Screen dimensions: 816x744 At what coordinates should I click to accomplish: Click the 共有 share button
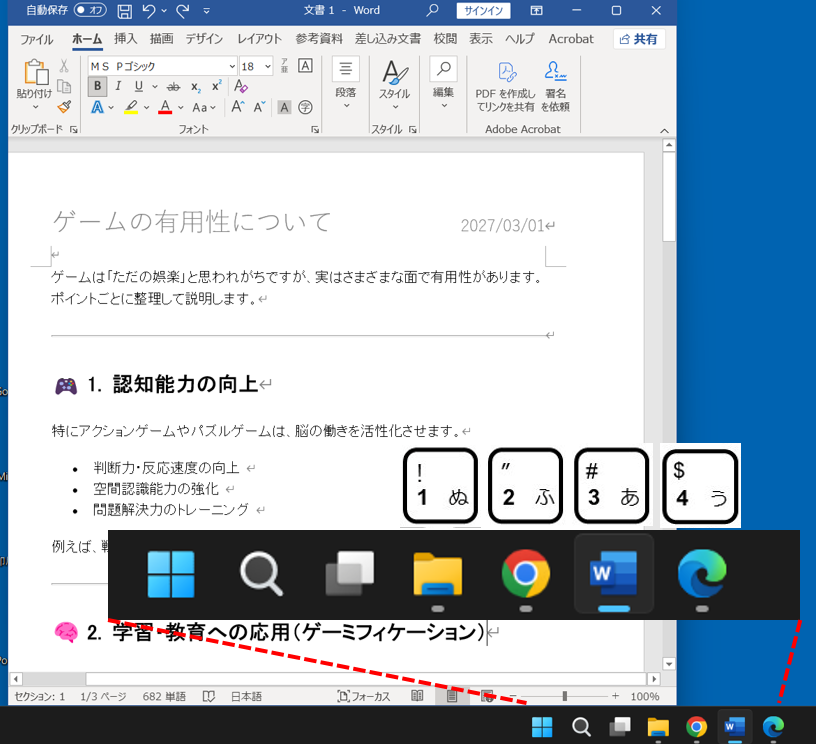639,39
